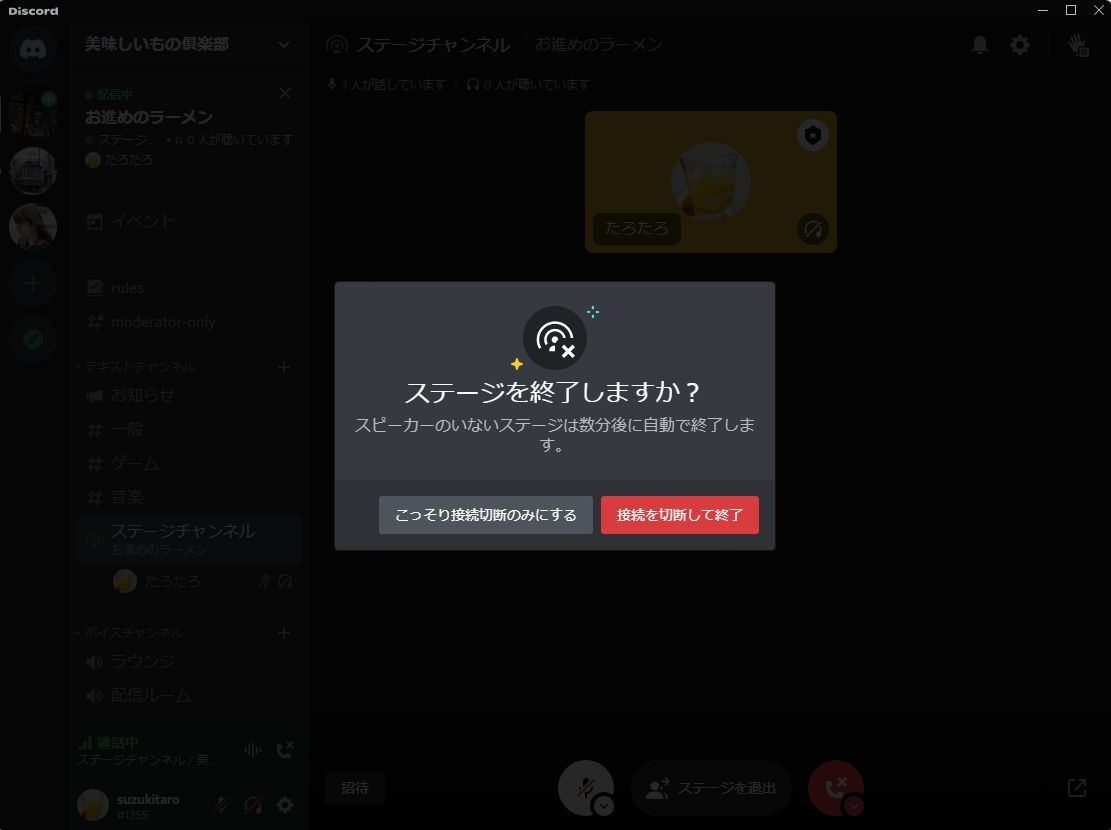Image resolution: width=1111 pixels, height=830 pixels.
Task: Add a server with the plus icon
Action: point(33,284)
